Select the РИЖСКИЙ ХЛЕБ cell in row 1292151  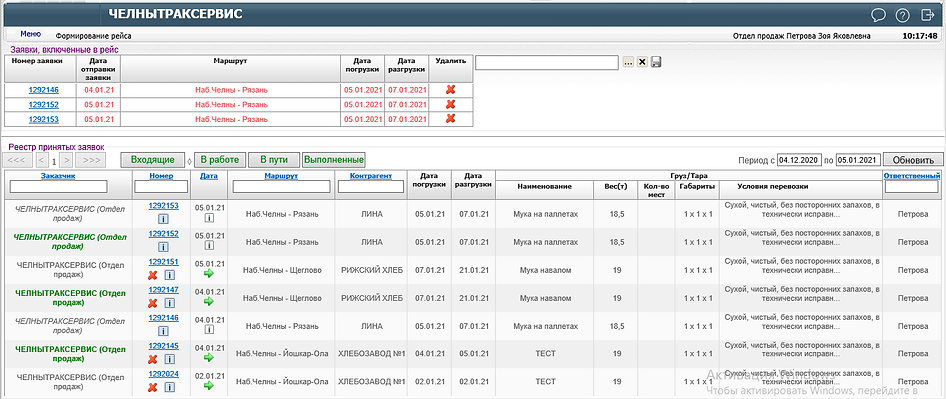pyautogui.click(x=372, y=270)
